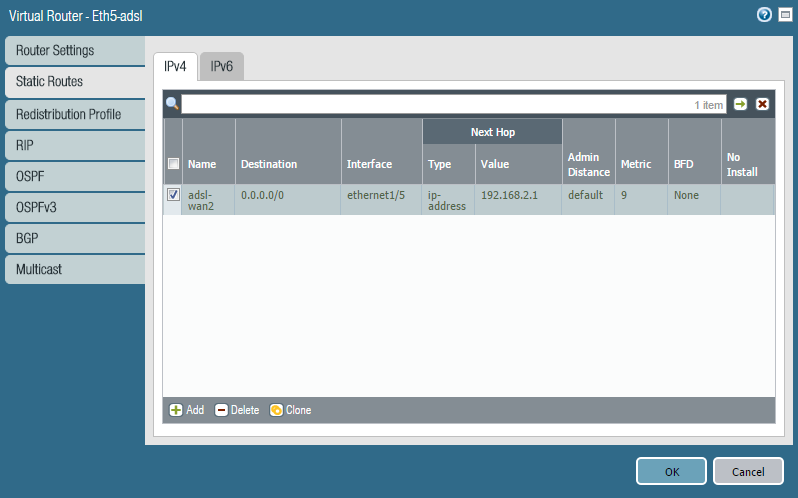The width and height of the screenshot is (798, 498).
Task: Apply filter with green arrow icon
Action: (740, 104)
